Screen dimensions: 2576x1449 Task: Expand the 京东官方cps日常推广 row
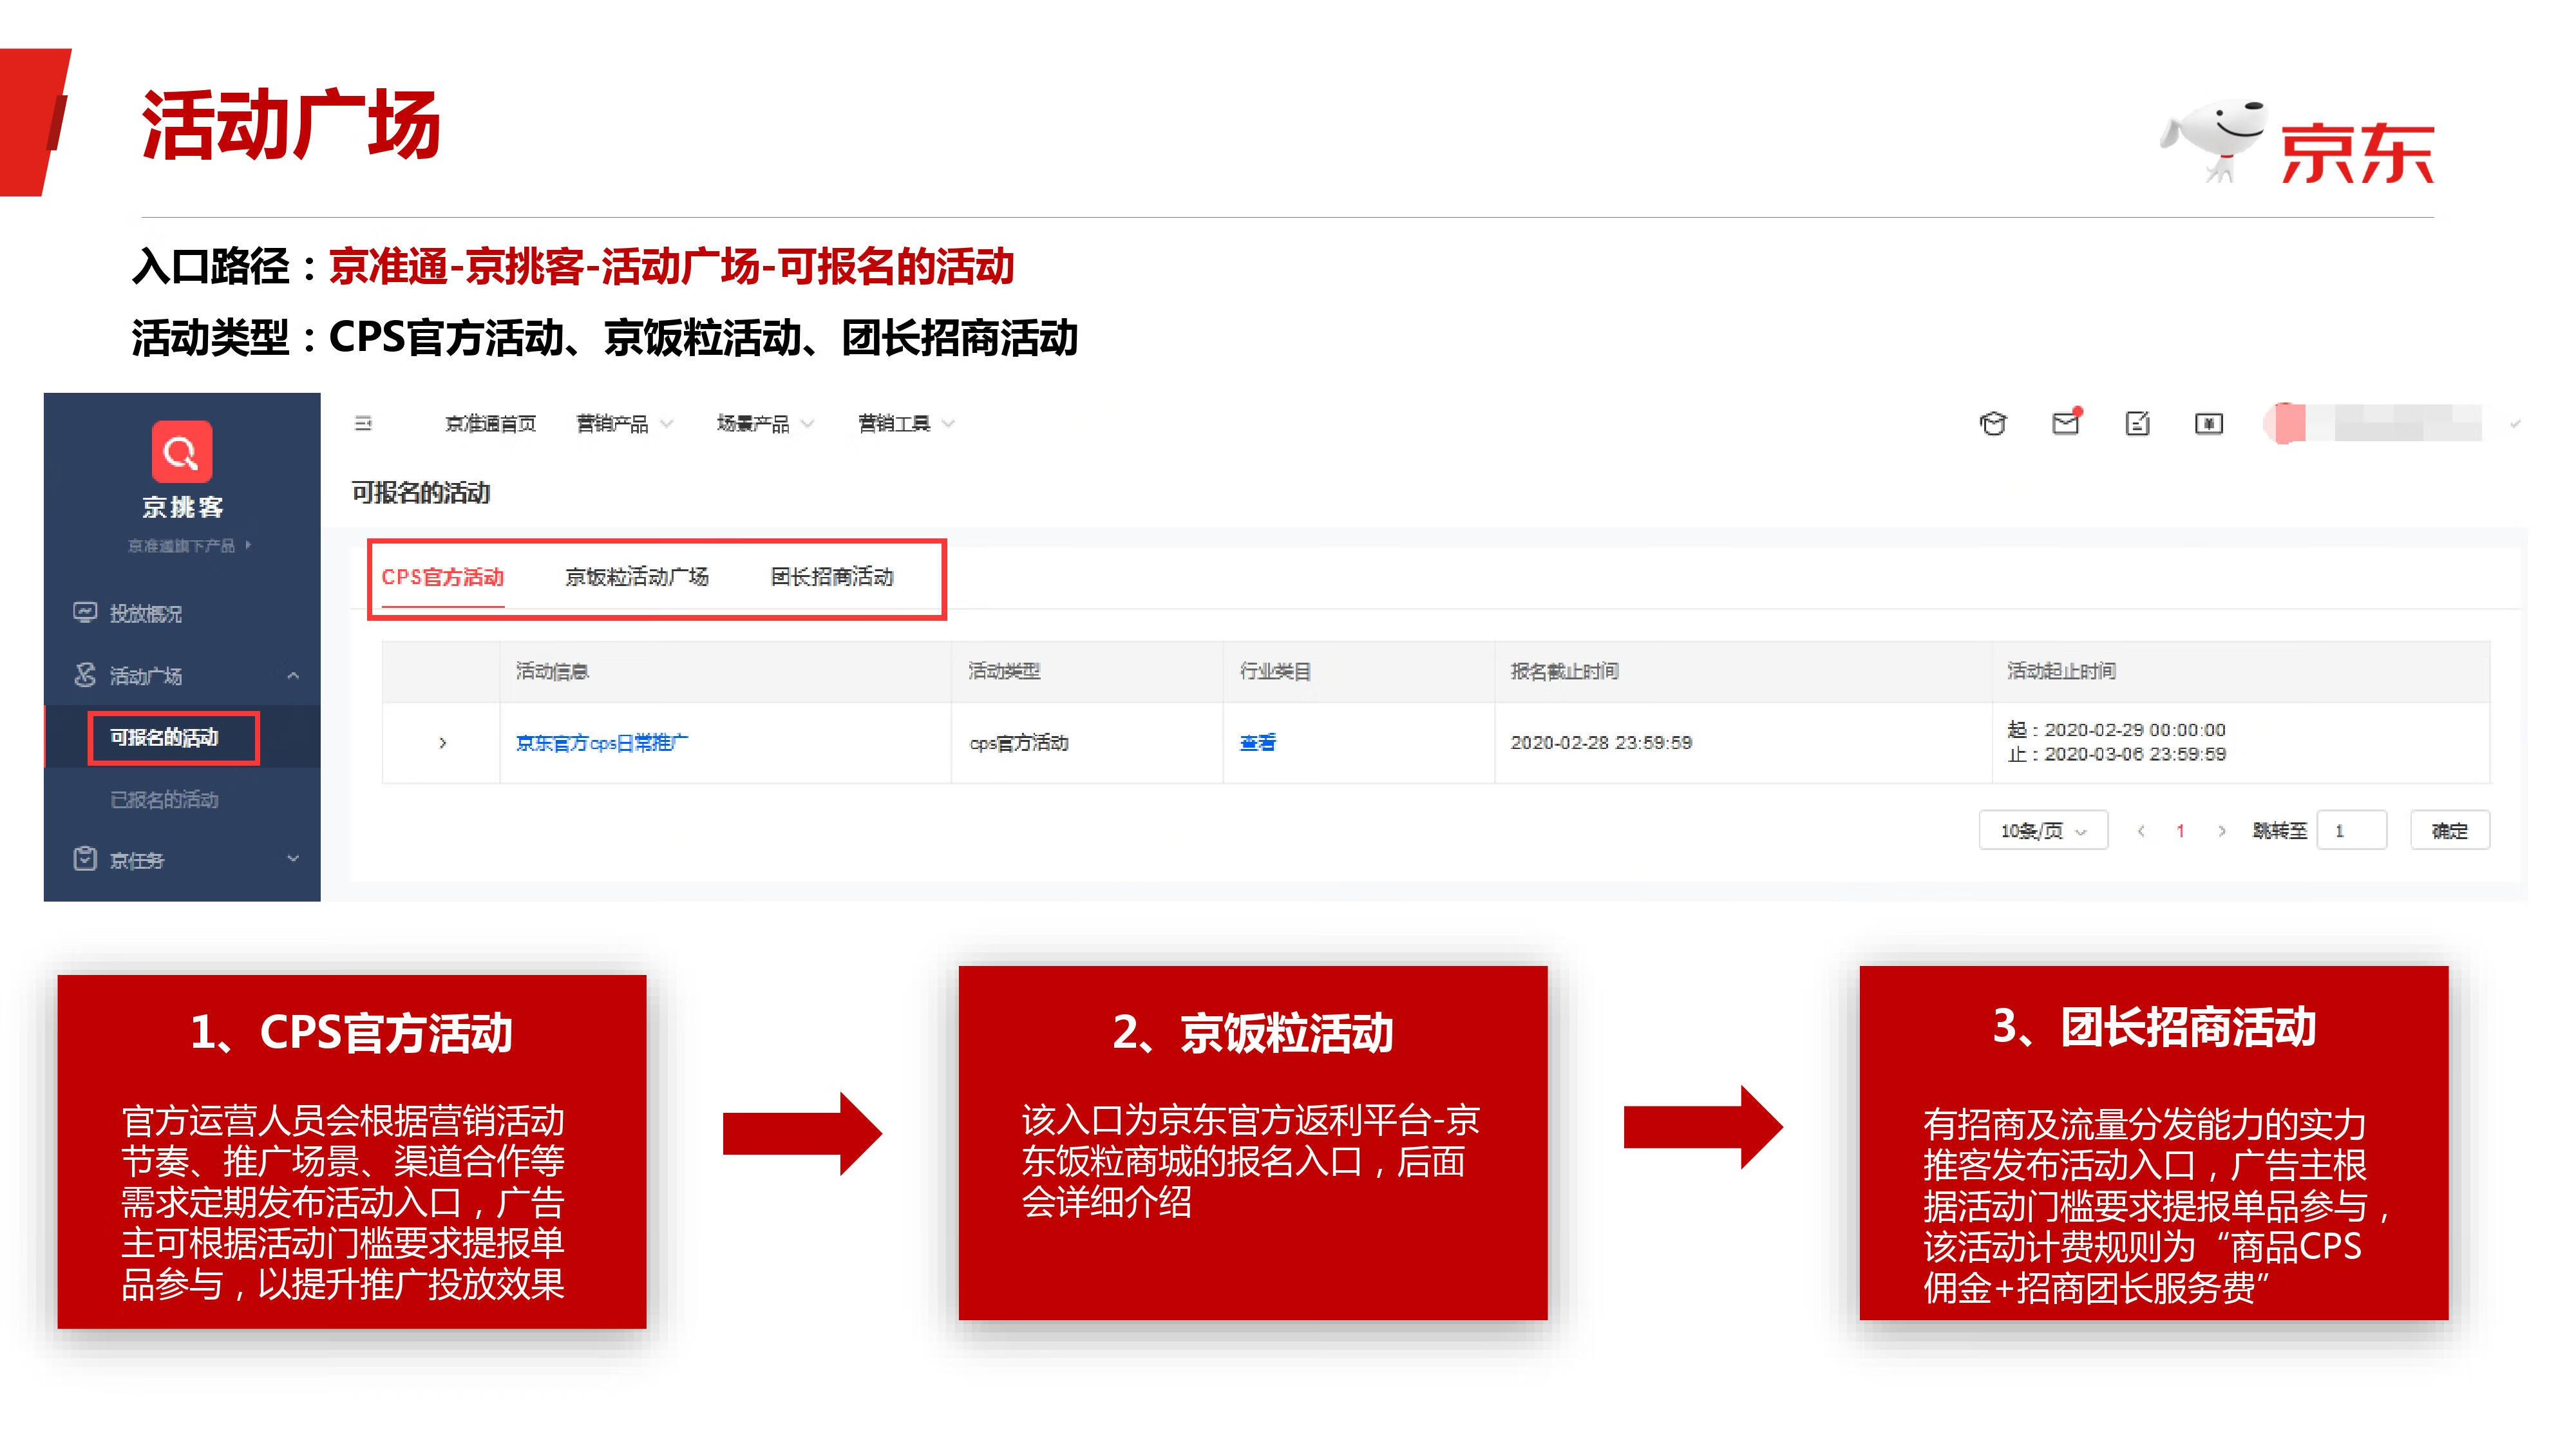point(442,743)
